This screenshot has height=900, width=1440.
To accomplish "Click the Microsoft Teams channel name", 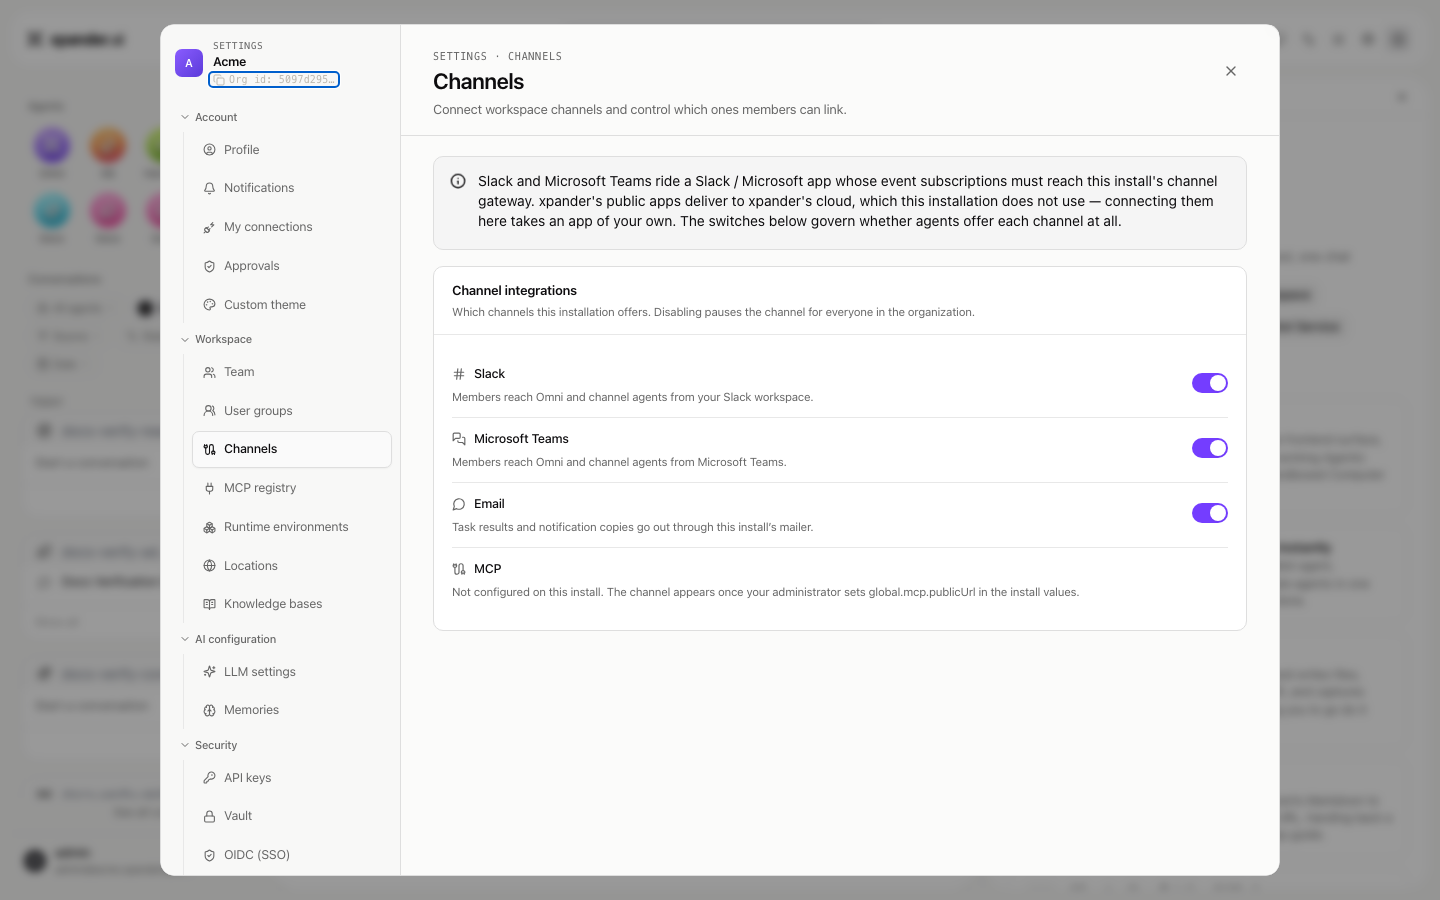I will tap(521, 439).
